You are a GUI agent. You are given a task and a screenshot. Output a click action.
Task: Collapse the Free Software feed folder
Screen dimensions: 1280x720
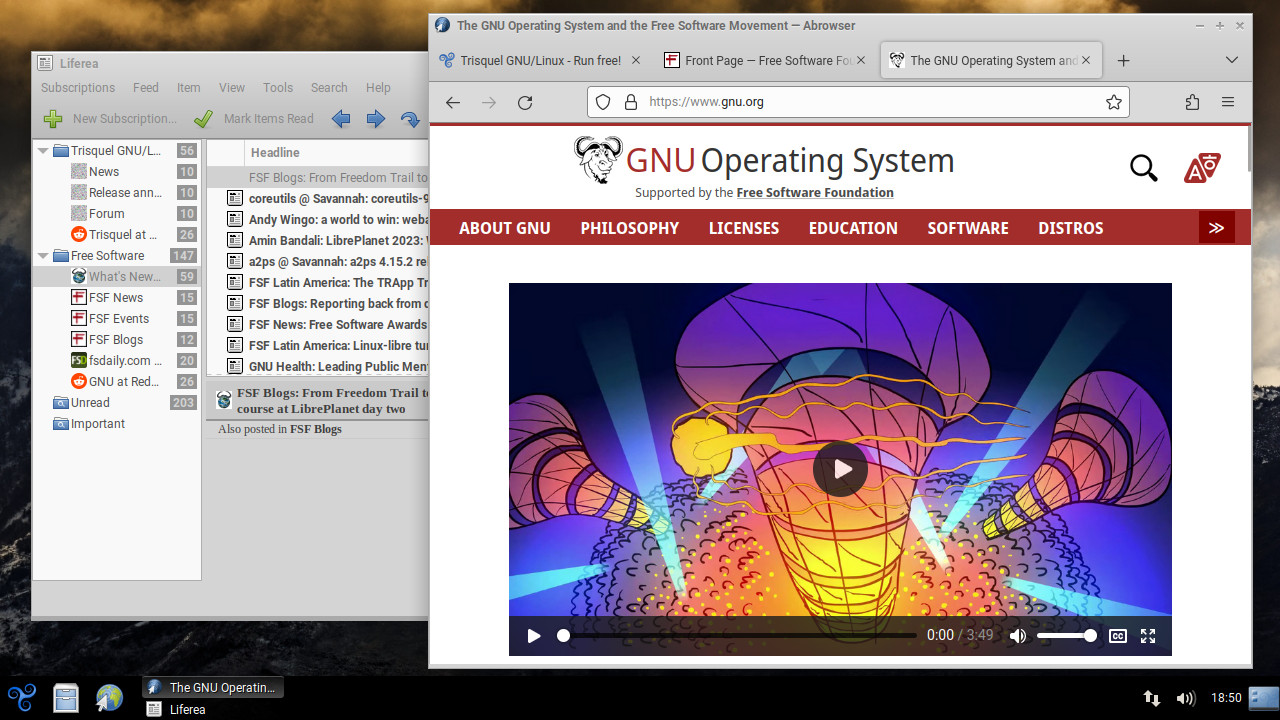pos(43,256)
